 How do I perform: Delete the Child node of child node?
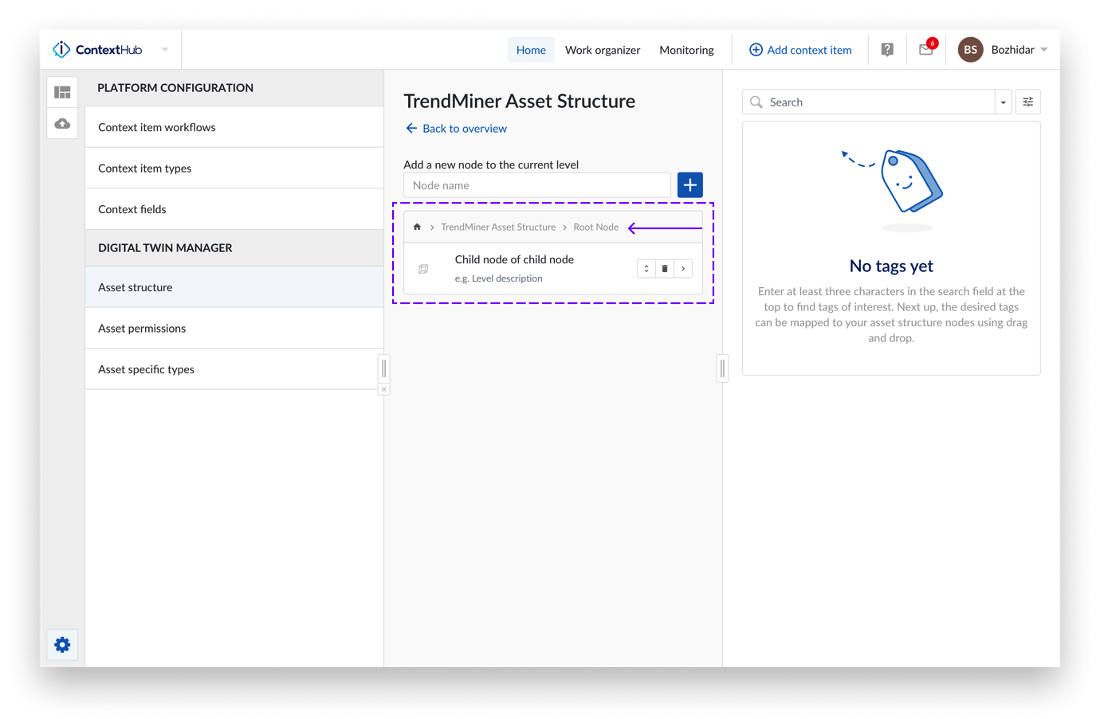(x=665, y=269)
